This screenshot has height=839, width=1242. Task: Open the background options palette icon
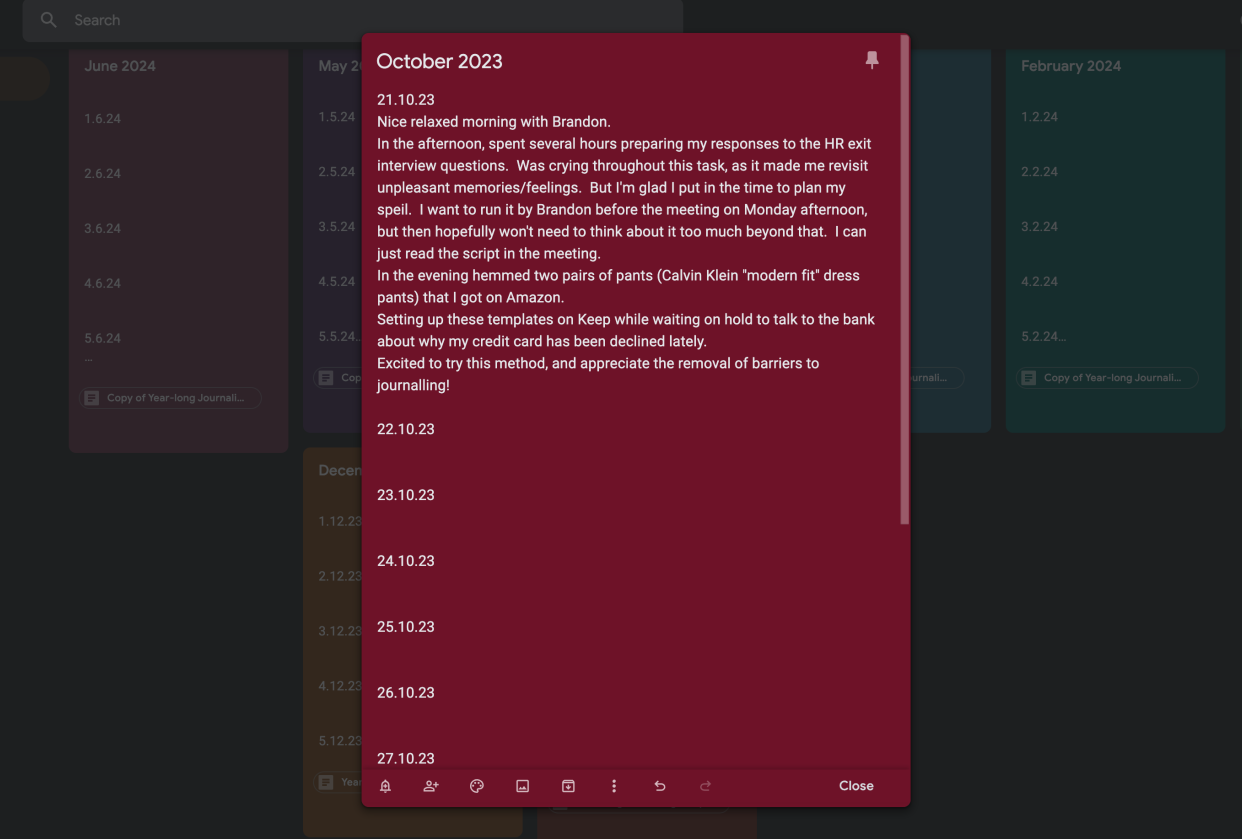tap(477, 786)
